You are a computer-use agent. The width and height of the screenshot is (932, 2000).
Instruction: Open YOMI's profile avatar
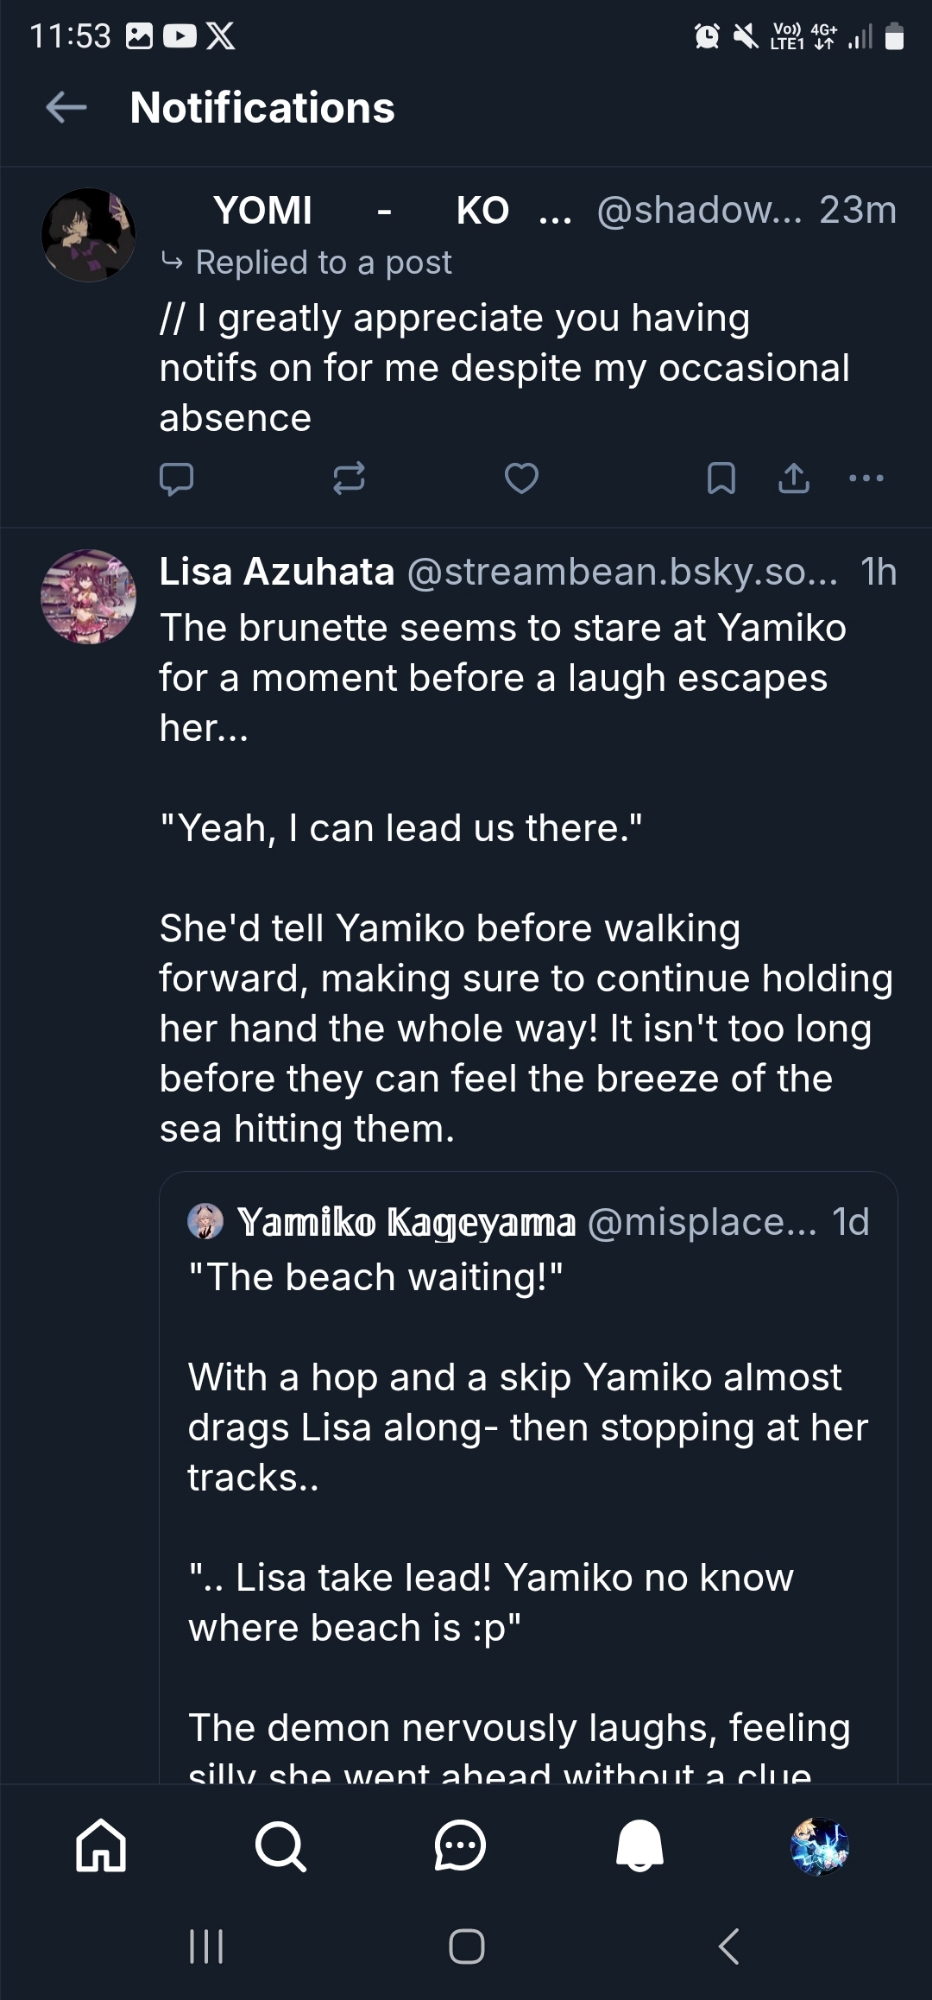88,235
